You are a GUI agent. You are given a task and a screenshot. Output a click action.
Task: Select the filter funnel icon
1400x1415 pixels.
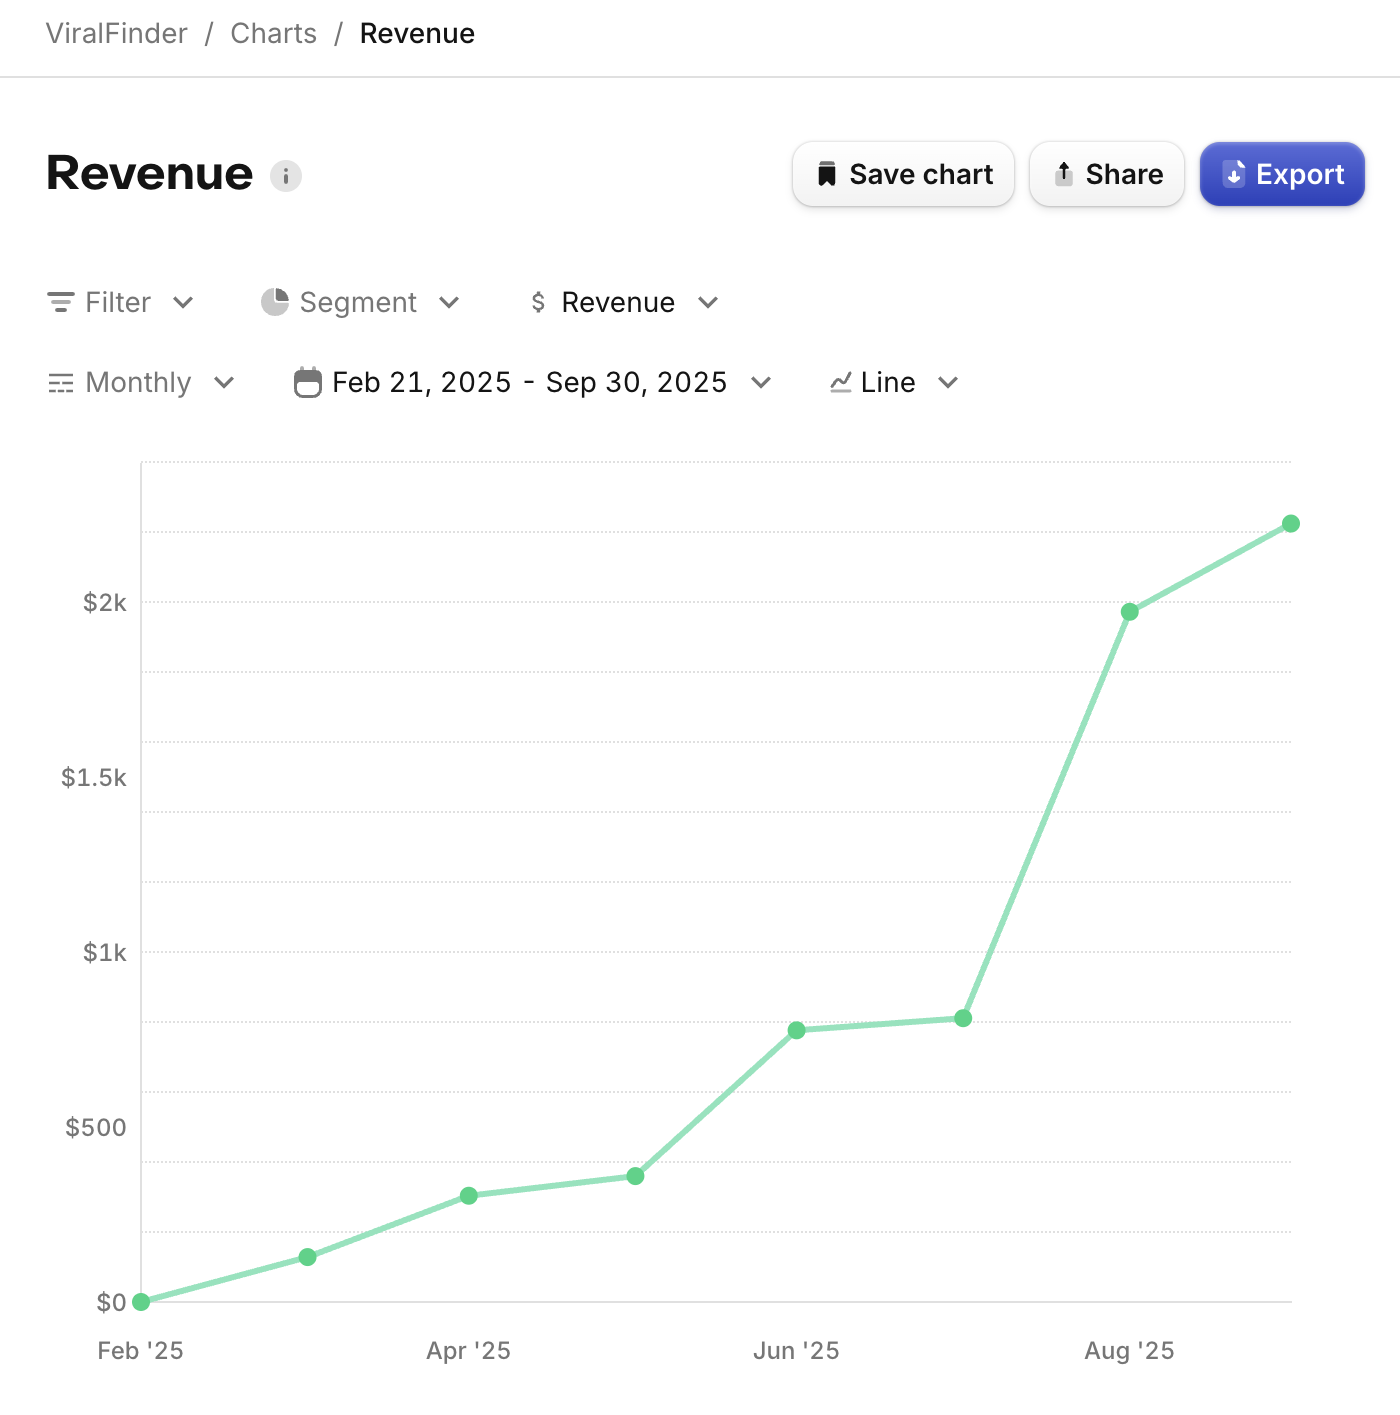coord(61,302)
